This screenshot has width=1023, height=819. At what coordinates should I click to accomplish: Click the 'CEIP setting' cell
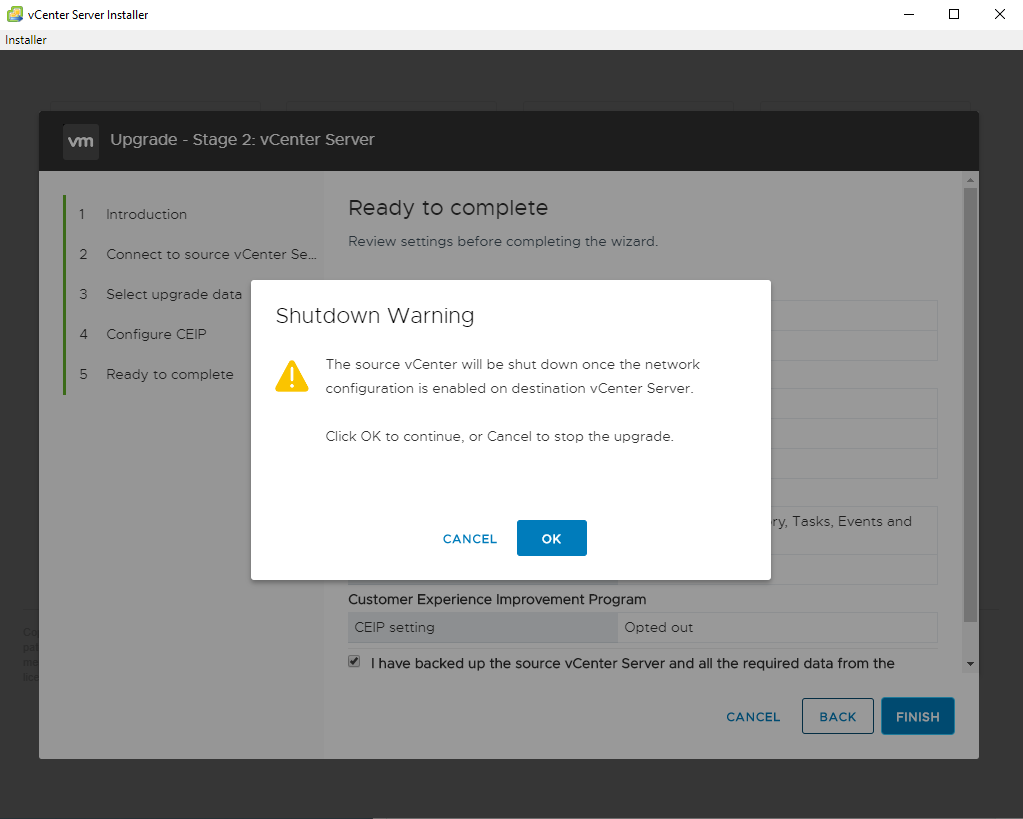(483, 627)
